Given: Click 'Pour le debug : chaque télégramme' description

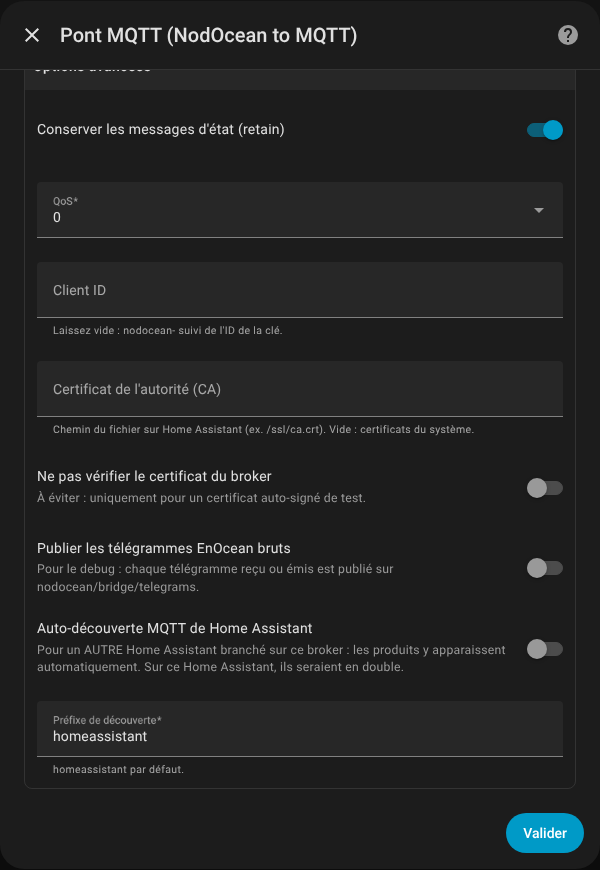Looking at the screenshot, I should point(215,578).
